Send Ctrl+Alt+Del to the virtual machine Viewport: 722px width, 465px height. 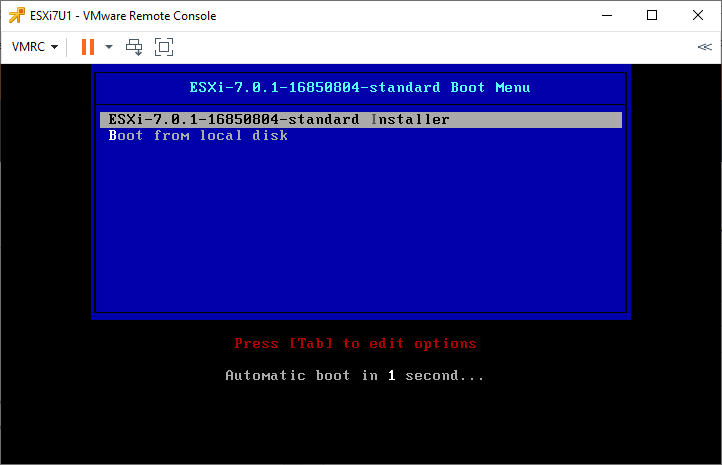pos(134,46)
